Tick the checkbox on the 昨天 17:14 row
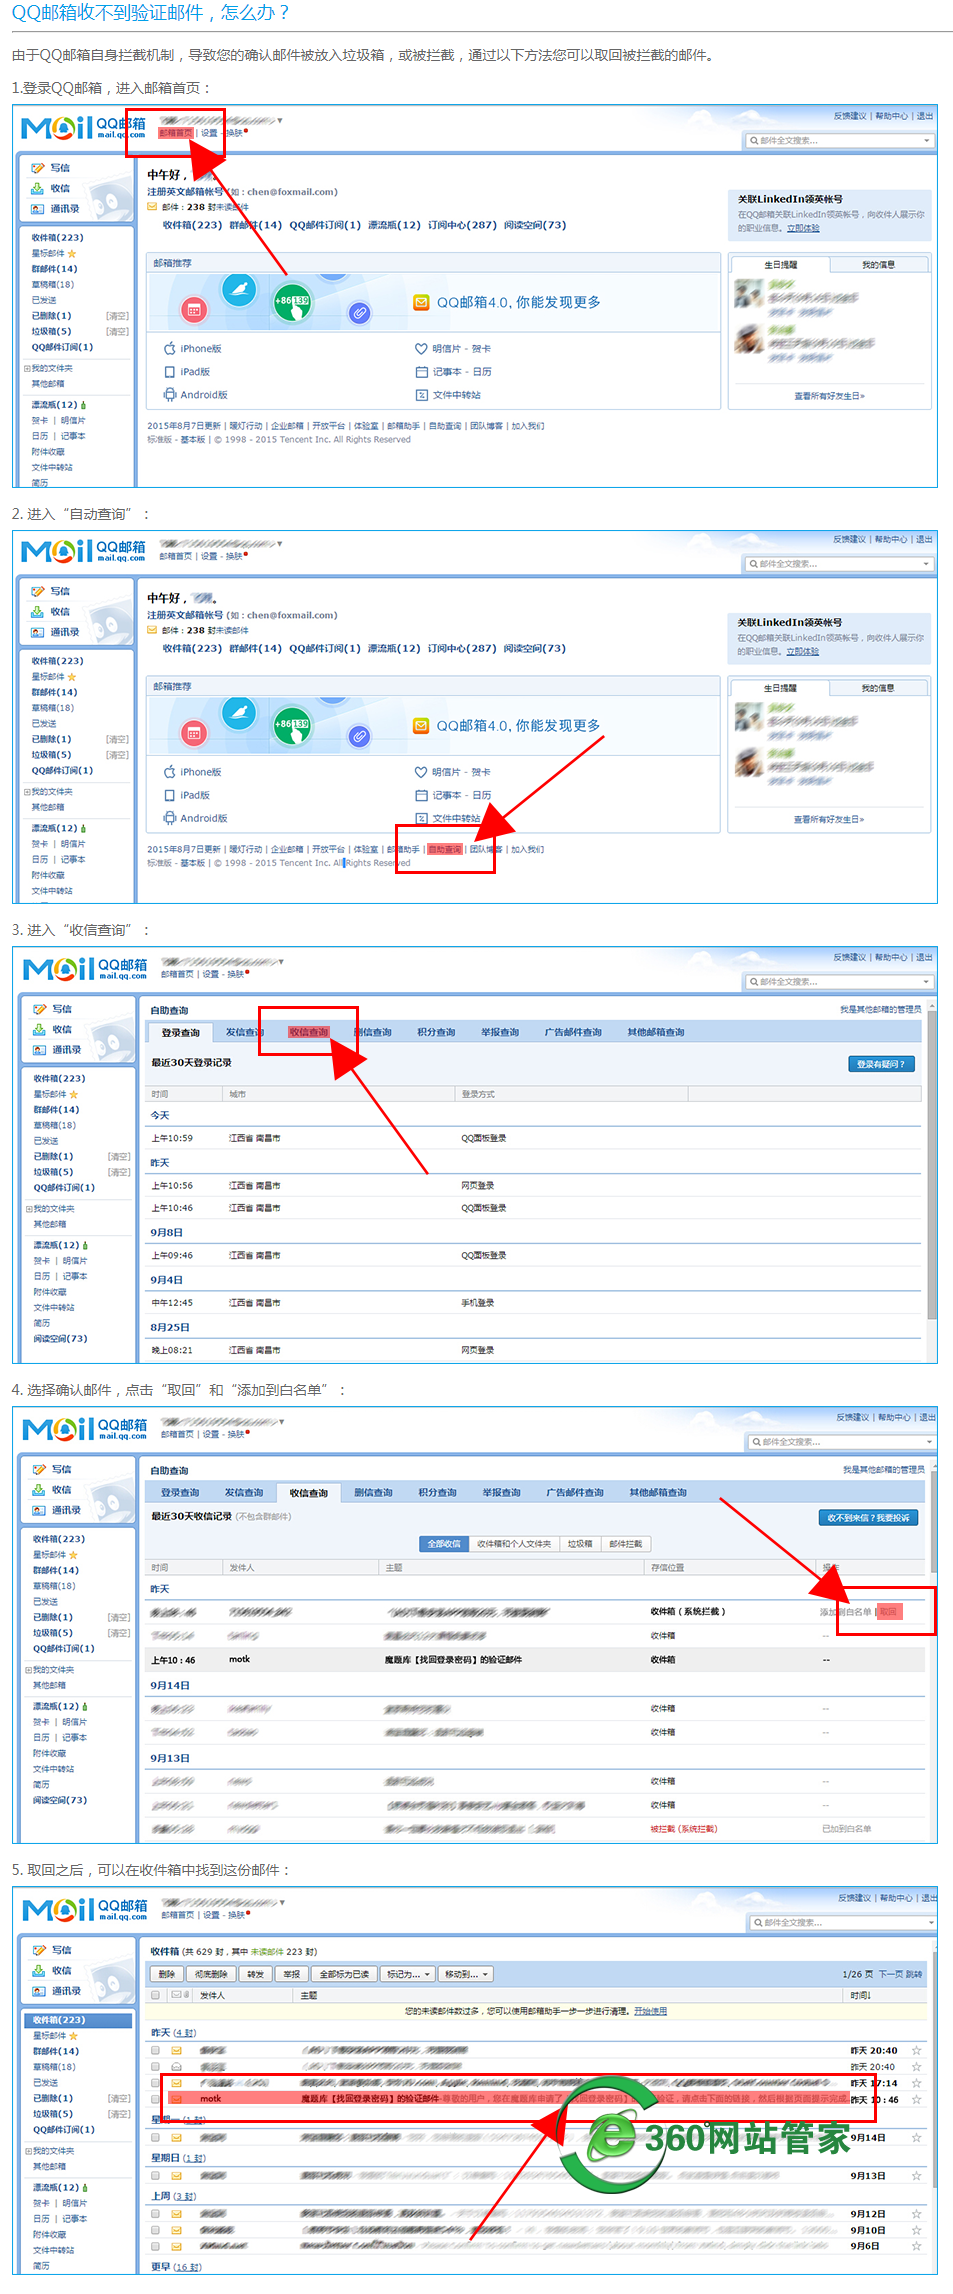953x2294 pixels. [155, 2083]
